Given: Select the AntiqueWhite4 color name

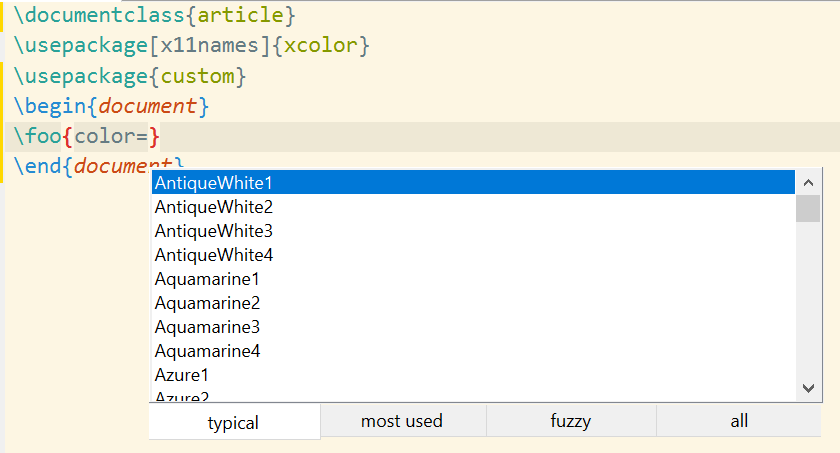Looking at the screenshot, I should click(473, 255).
